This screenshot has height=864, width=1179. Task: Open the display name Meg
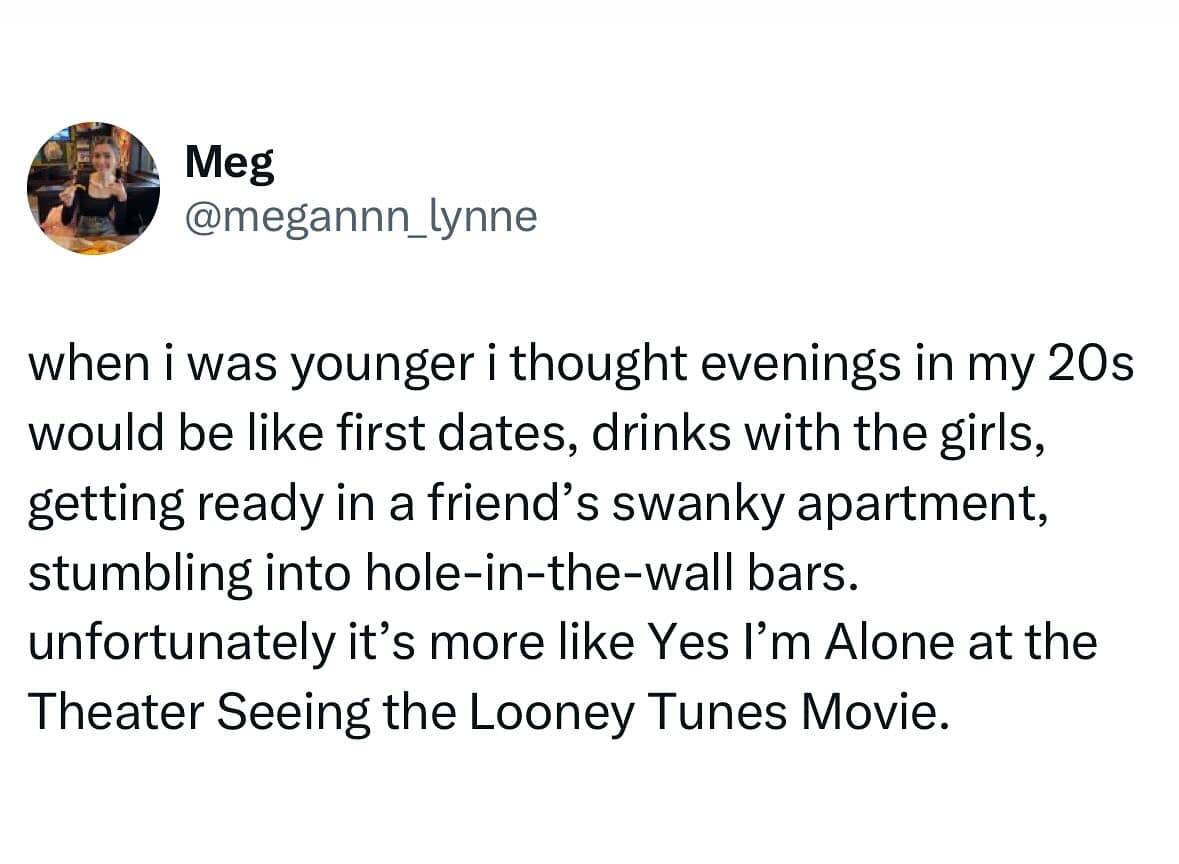tap(229, 163)
